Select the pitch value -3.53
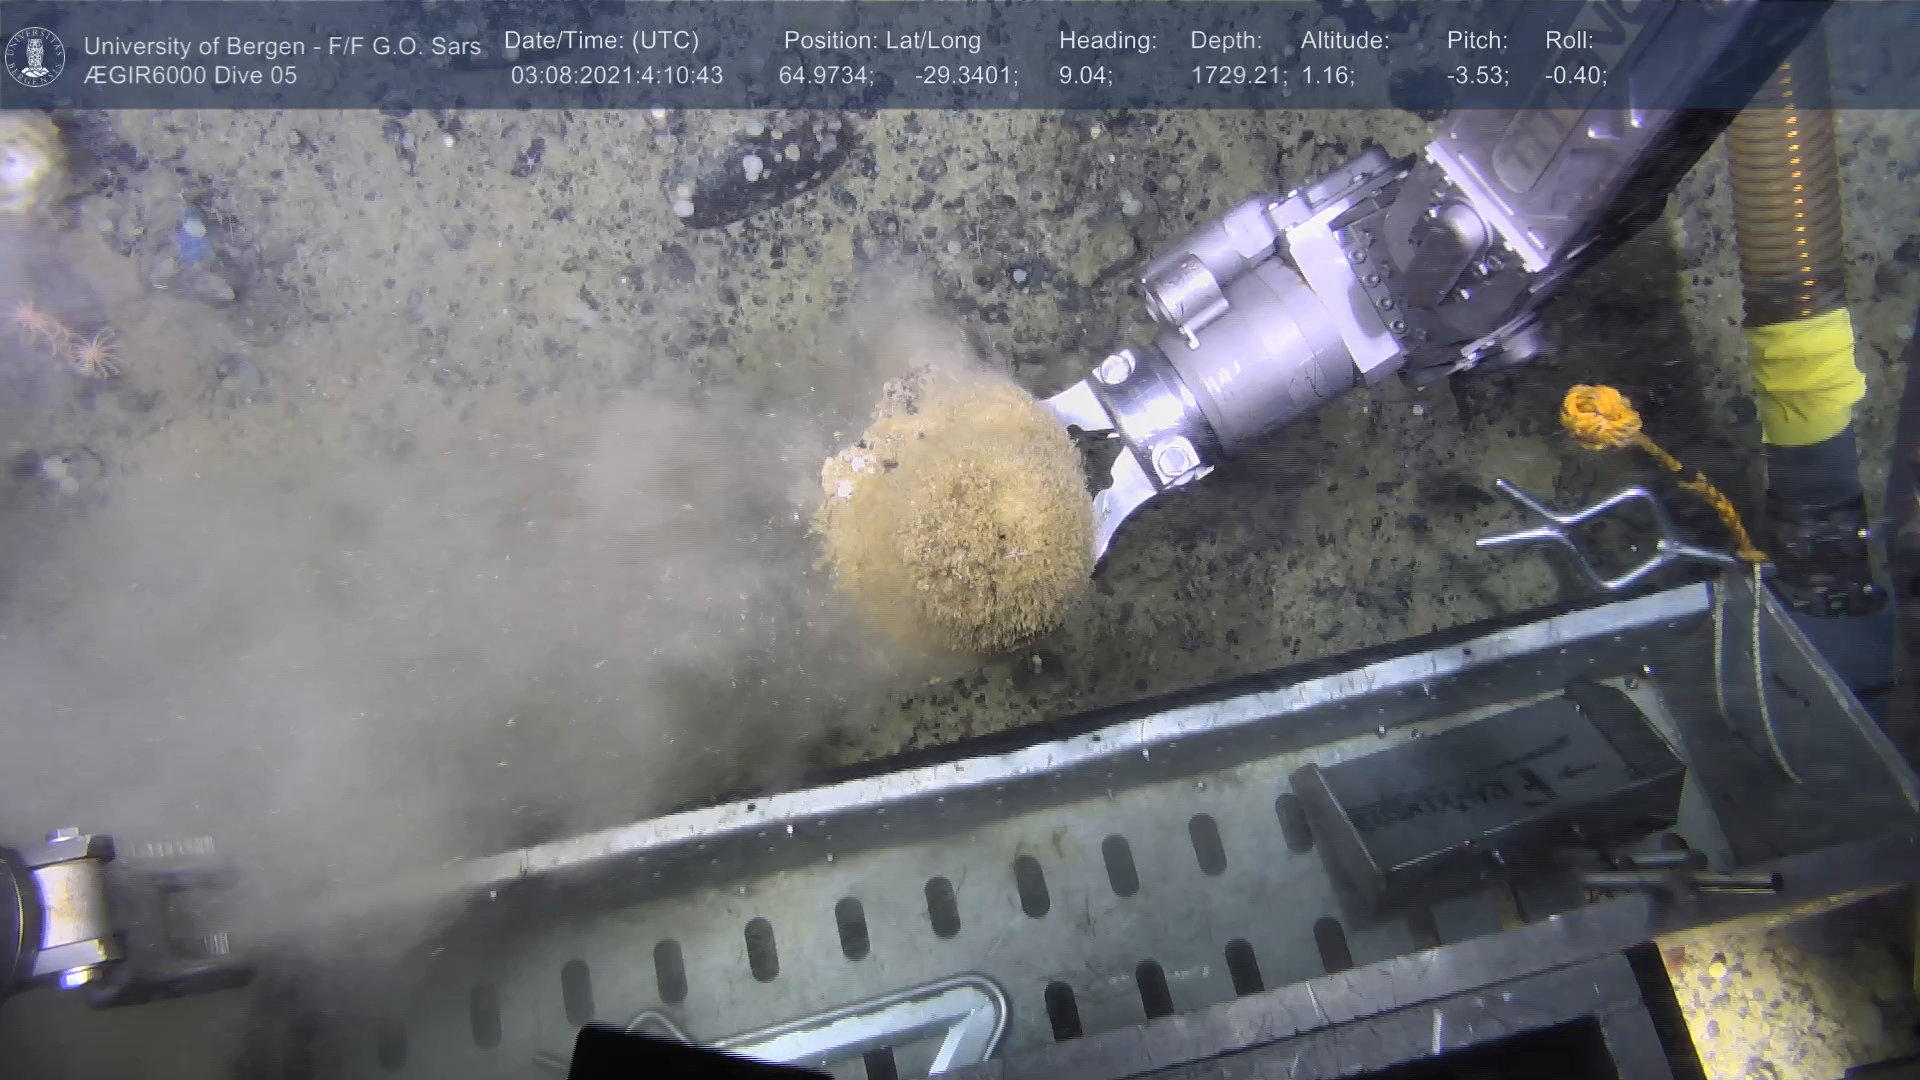1920x1080 pixels. (1477, 76)
